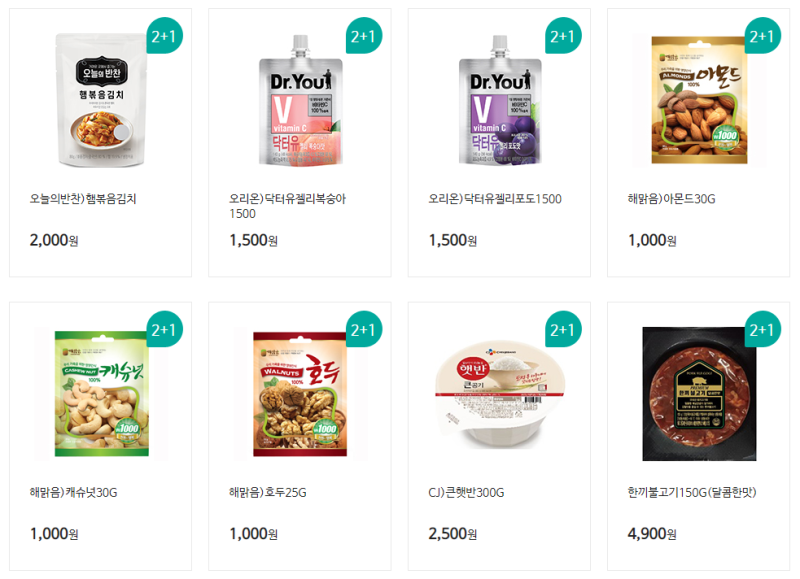Click the 오늘의반찬)햄볶음김치 product name
Image resolution: width=800 pixels, height=579 pixels.
[83, 198]
